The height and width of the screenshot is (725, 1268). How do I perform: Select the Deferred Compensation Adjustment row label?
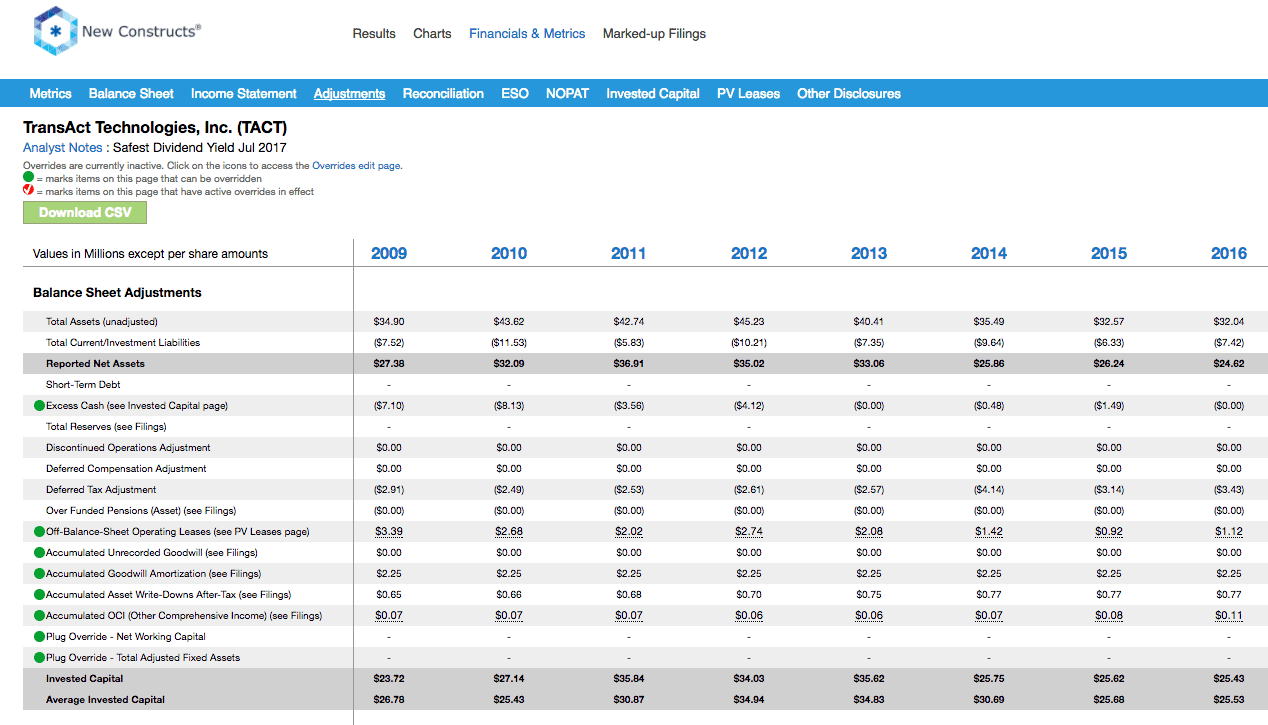tap(126, 469)
